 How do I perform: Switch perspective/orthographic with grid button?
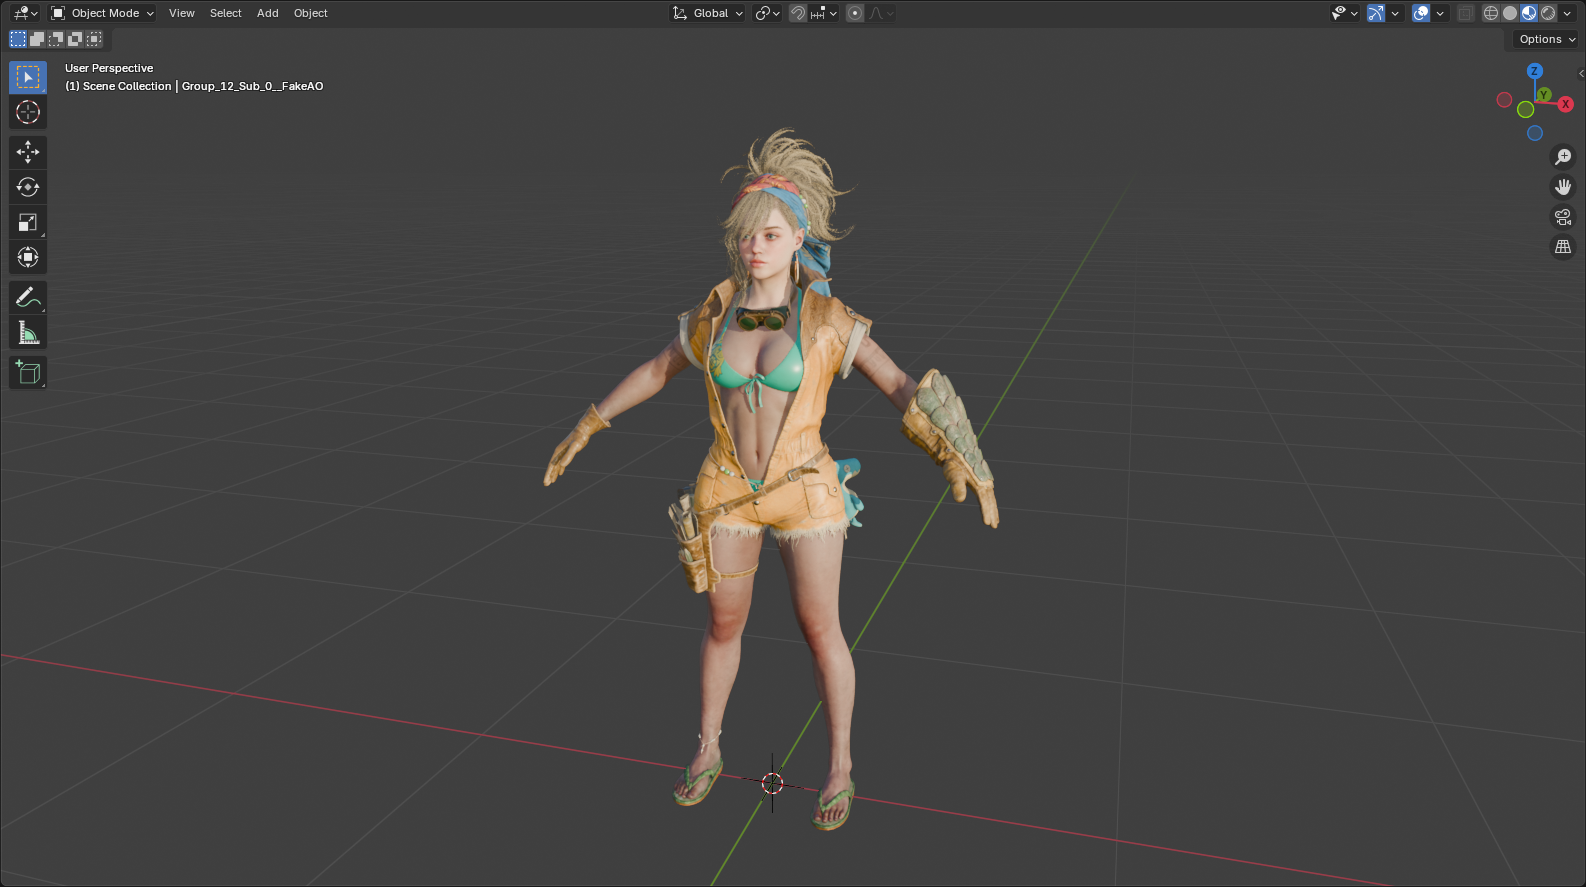tap(1563, 247)
